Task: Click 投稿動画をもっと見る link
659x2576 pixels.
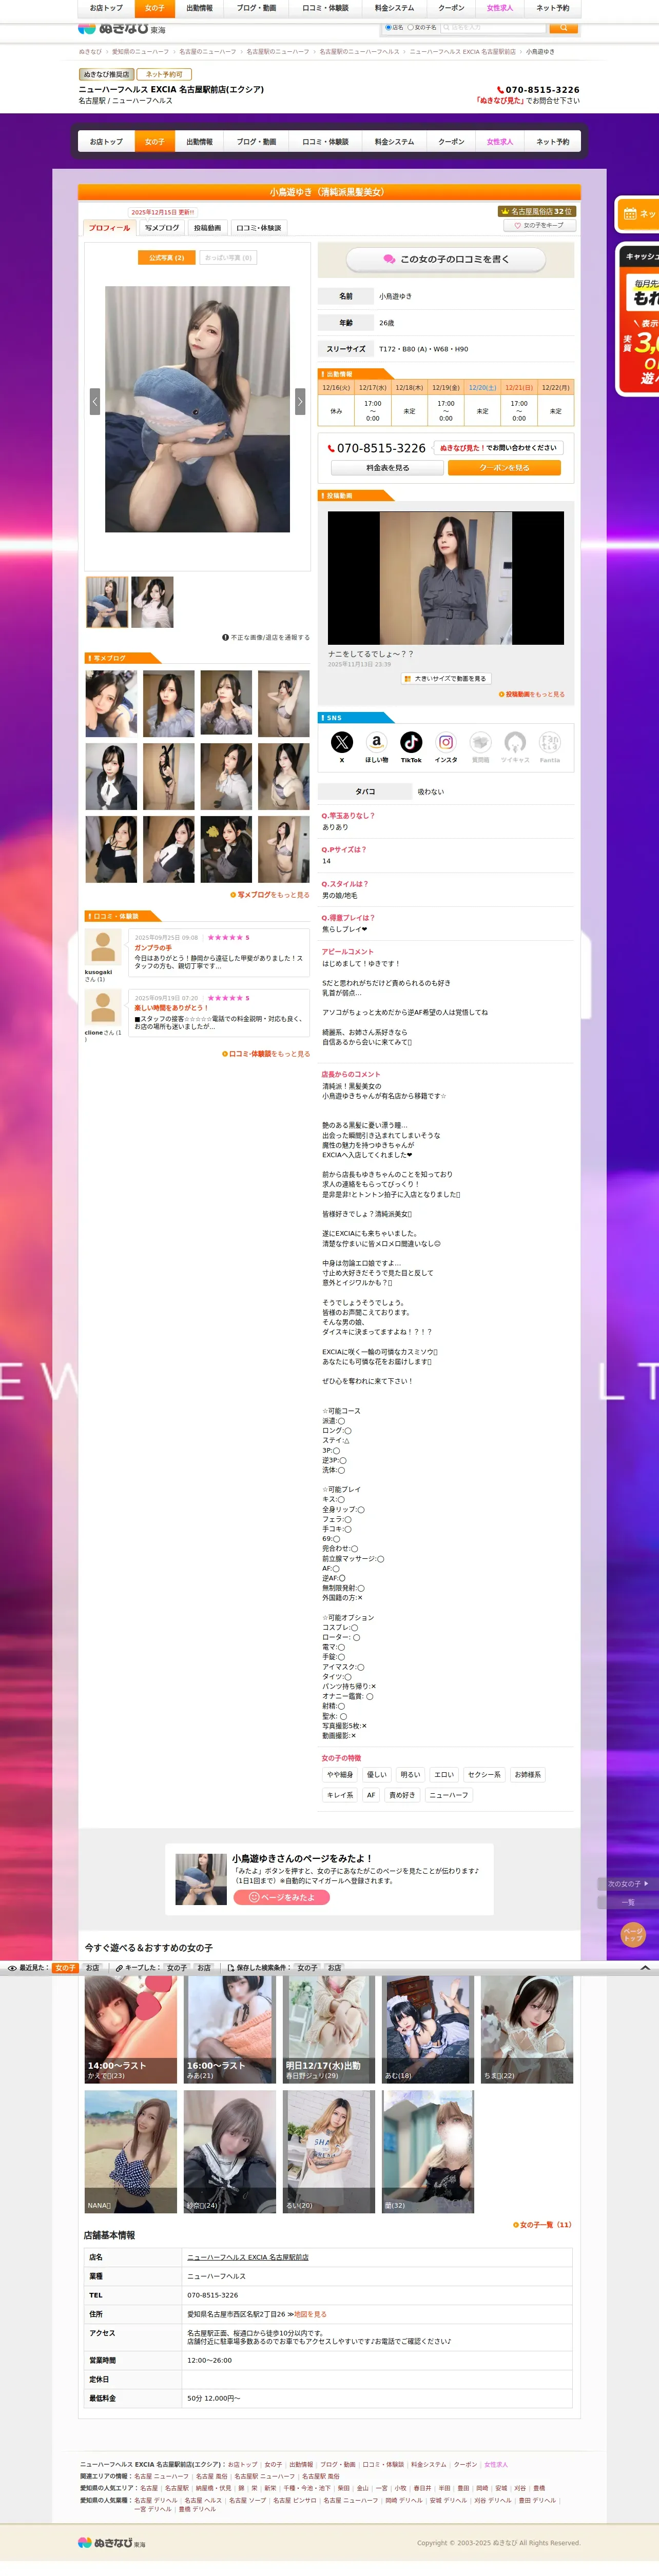Action: tap(532, 694)
